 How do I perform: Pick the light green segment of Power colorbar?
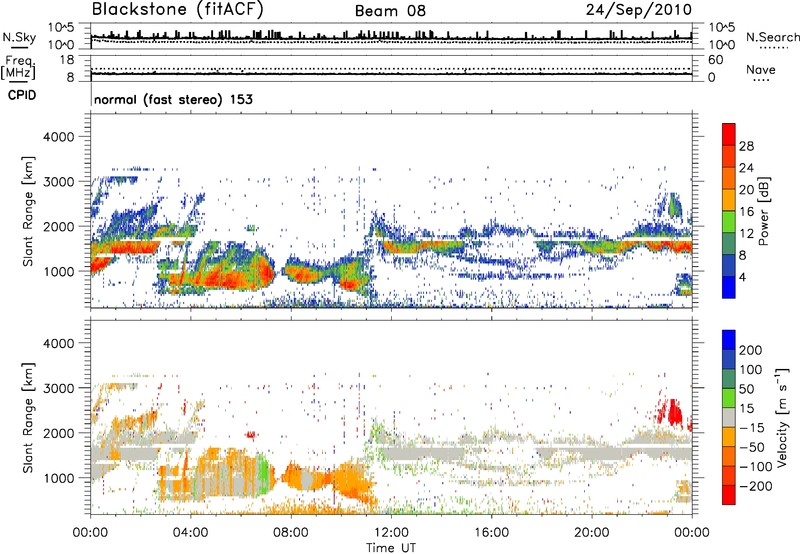[x=729, y=222]
